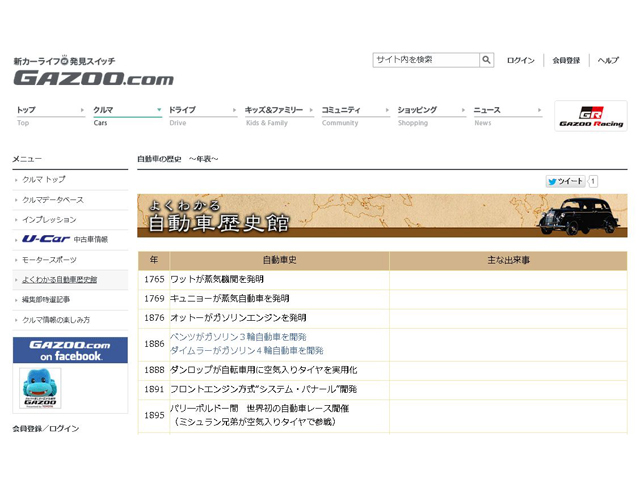
Task: Open GAZOO.com on Facebook banner
Action: coord(70,350)
